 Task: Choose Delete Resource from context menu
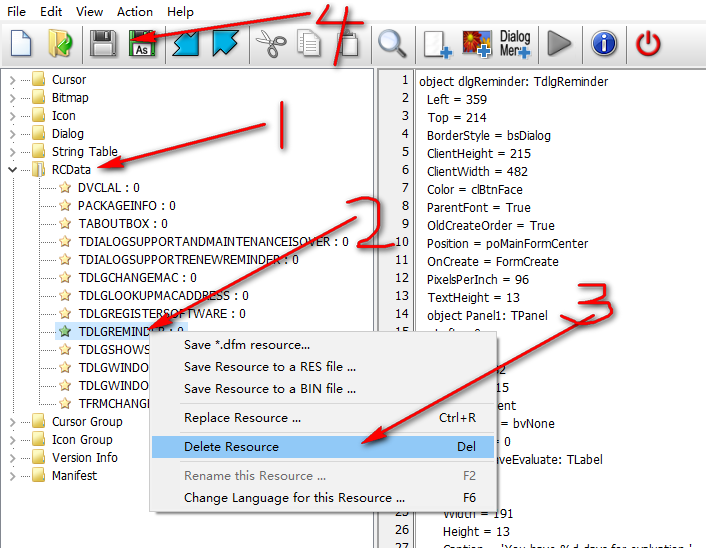(323, 447)
